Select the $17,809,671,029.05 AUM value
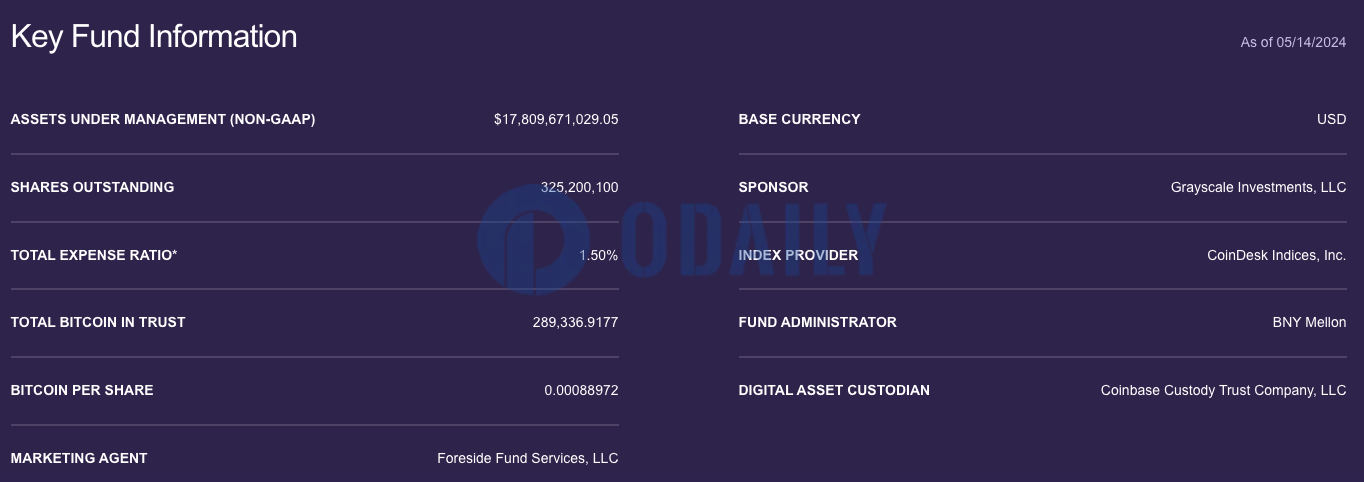The width and height of the screenshot is (1364, 482). [x=556, y=119]
